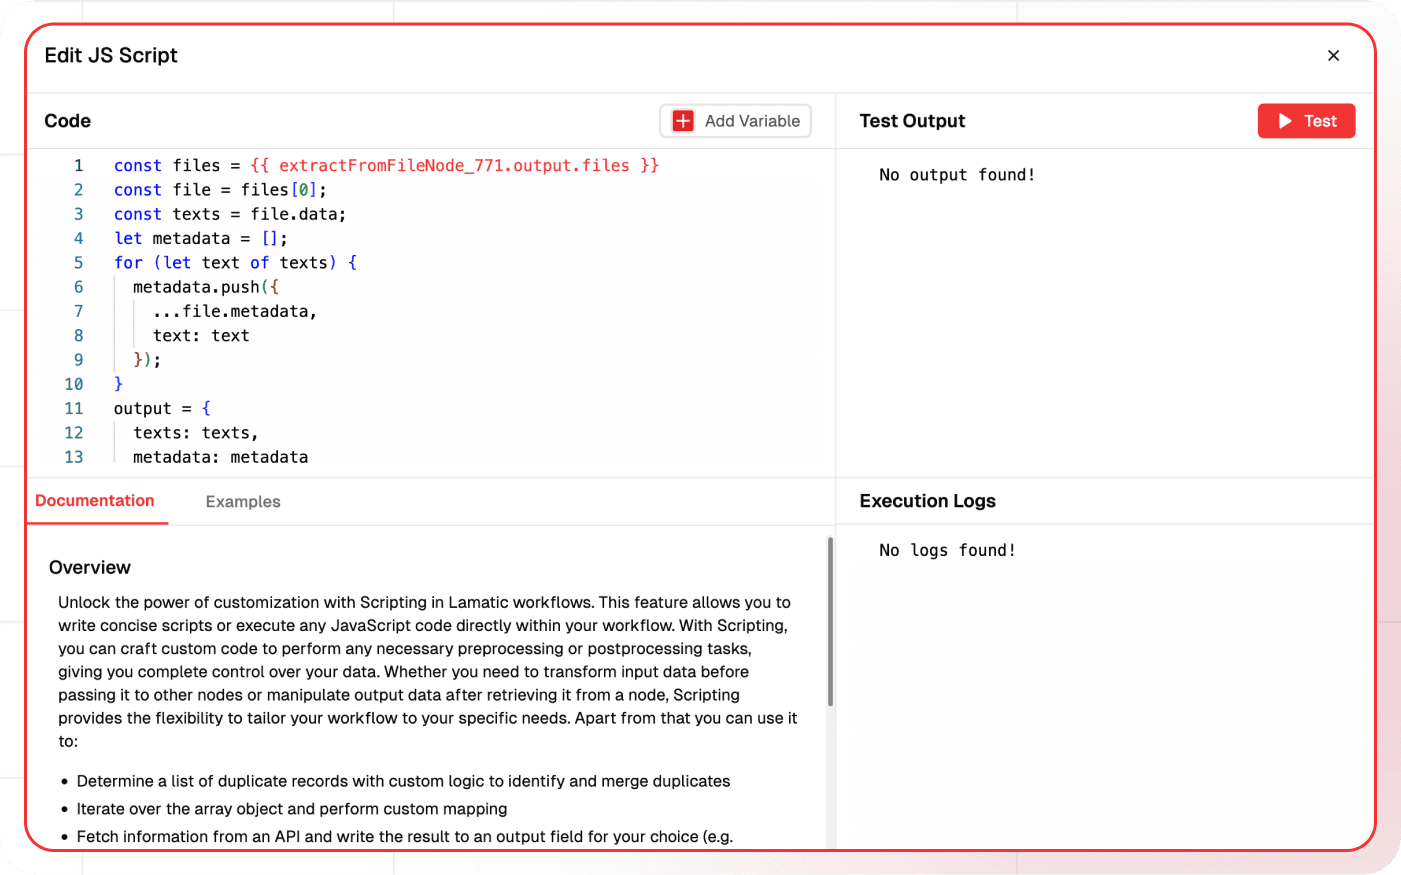Screen dimensions: 1401x875
Task: Click the Overview heading in documentation
Action: [x=90, y=568]
